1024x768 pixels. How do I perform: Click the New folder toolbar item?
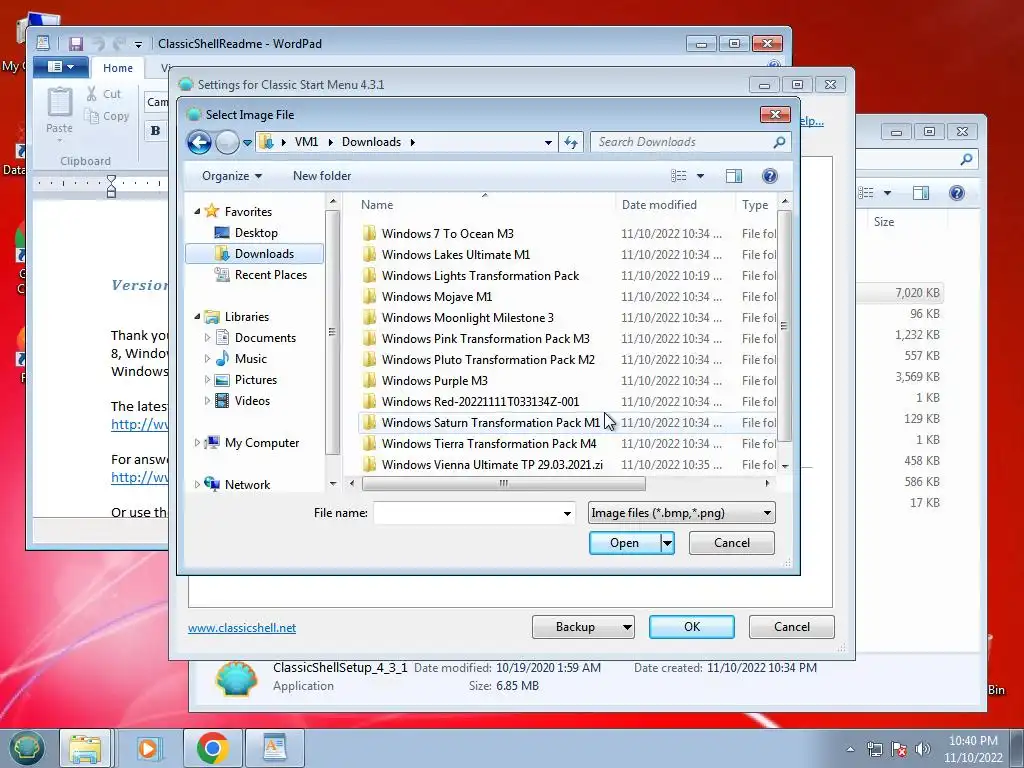pos(322,176)
